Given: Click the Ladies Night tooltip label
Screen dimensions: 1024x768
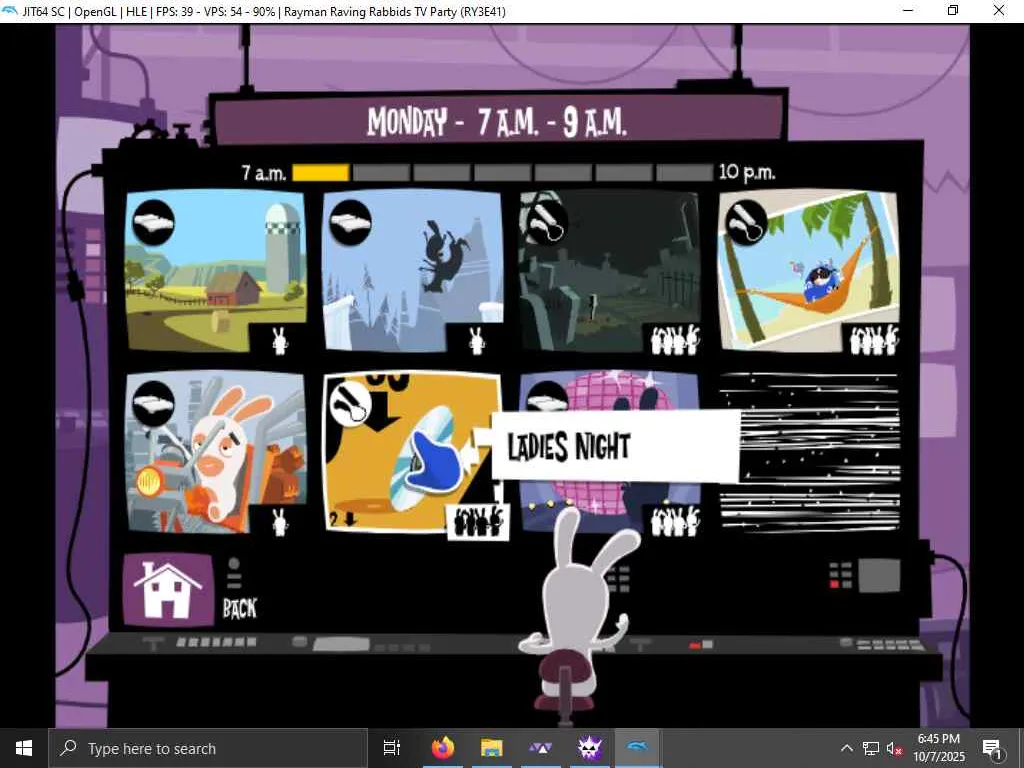Looking at the screenshot, I should tap(615, 447).
